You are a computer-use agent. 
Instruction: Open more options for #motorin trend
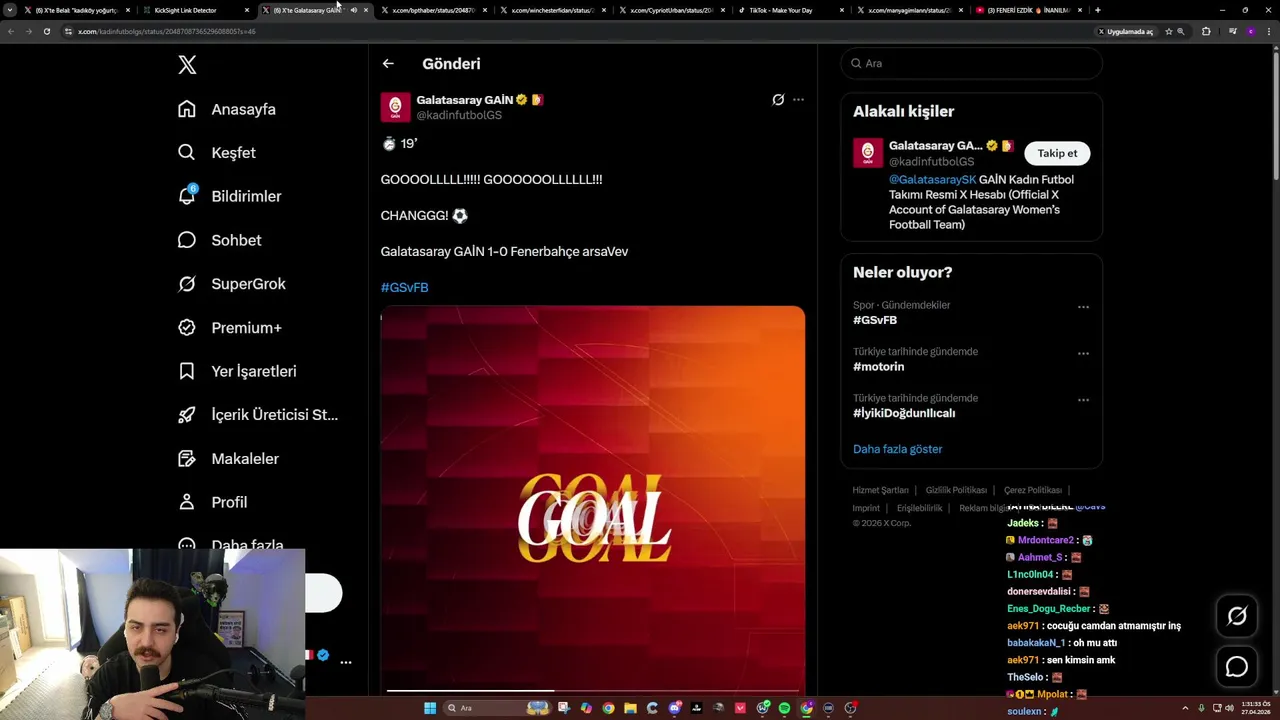[1083, 354]
